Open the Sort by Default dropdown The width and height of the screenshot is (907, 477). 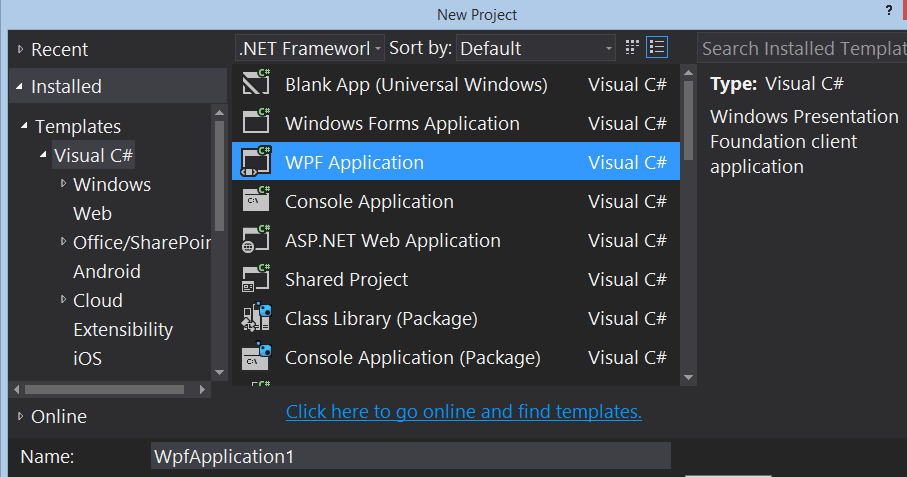tap(536, 48)
